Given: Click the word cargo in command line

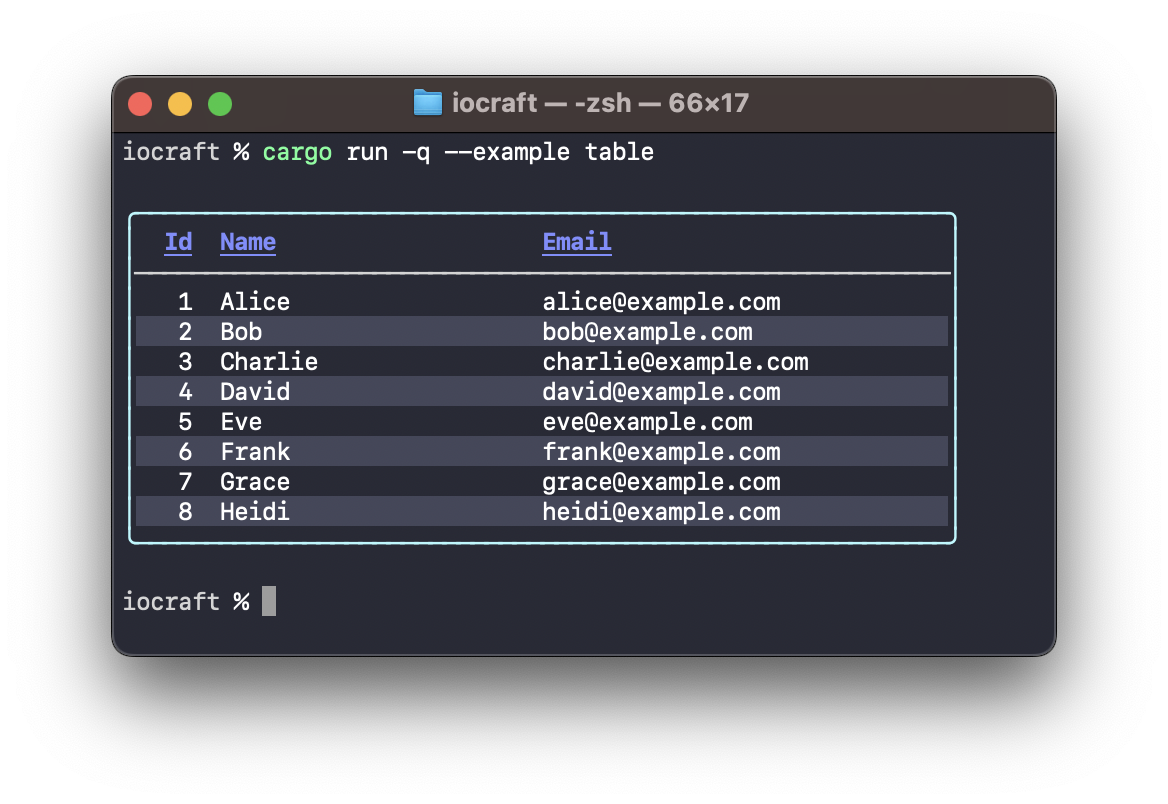Looking at the screenshot, I should 297,153.
